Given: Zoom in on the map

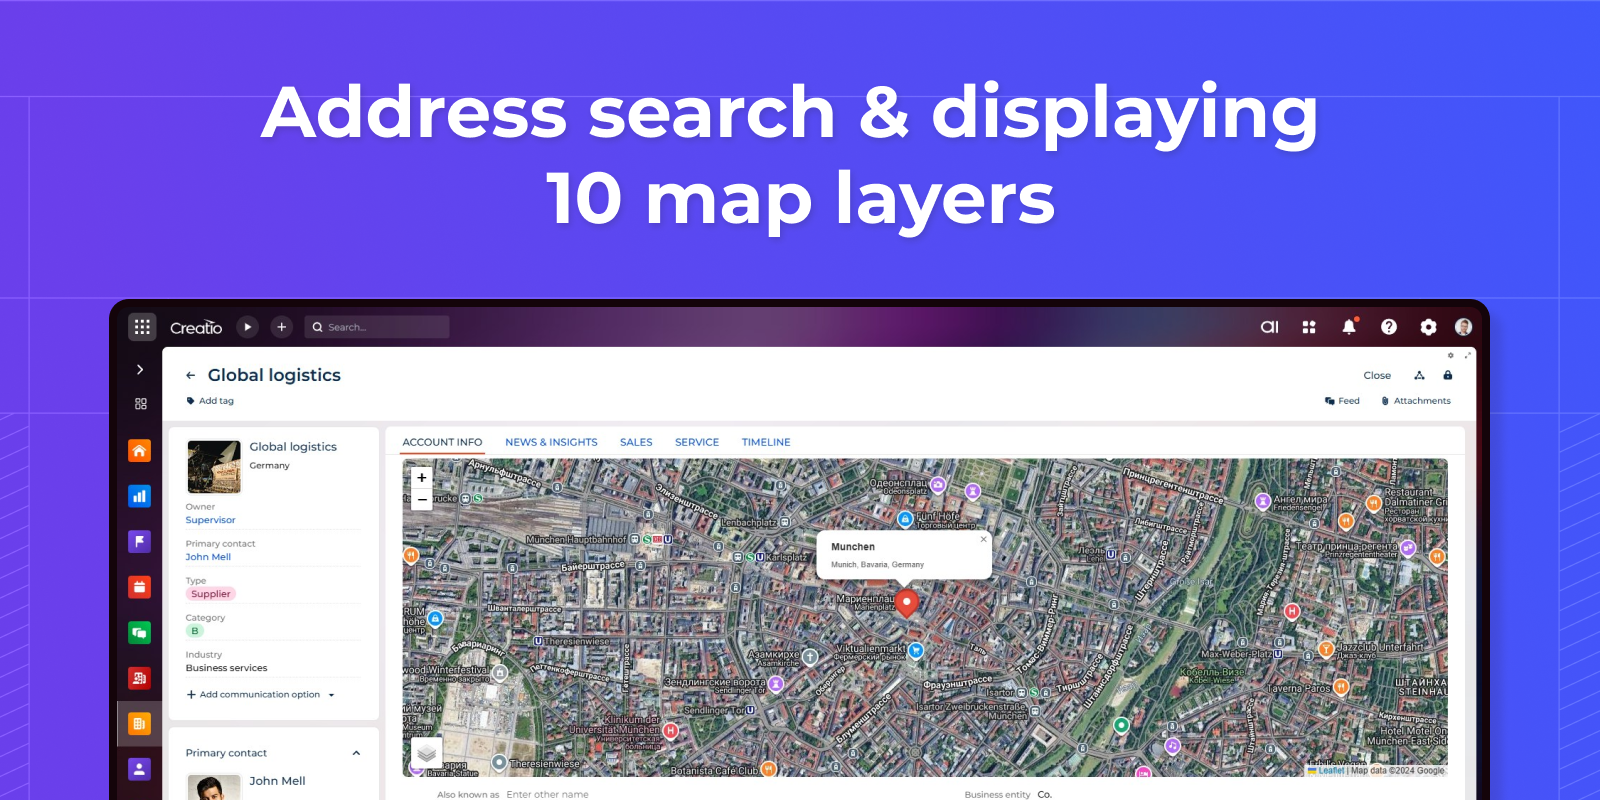Looking at the screenshot, I should click(x=422, y=478).
